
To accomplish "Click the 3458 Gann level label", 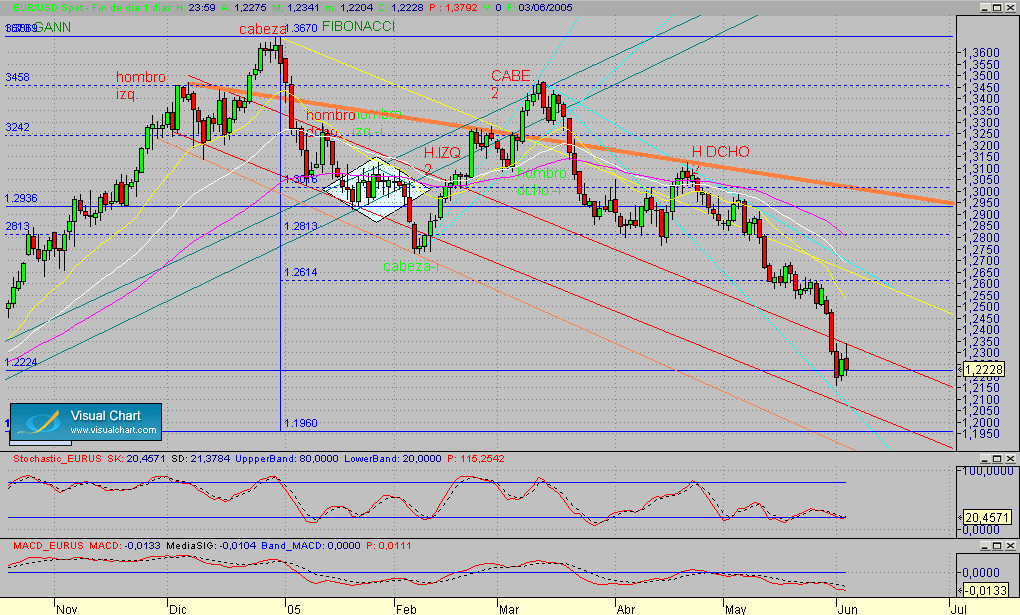I will (x=18, y=77).
